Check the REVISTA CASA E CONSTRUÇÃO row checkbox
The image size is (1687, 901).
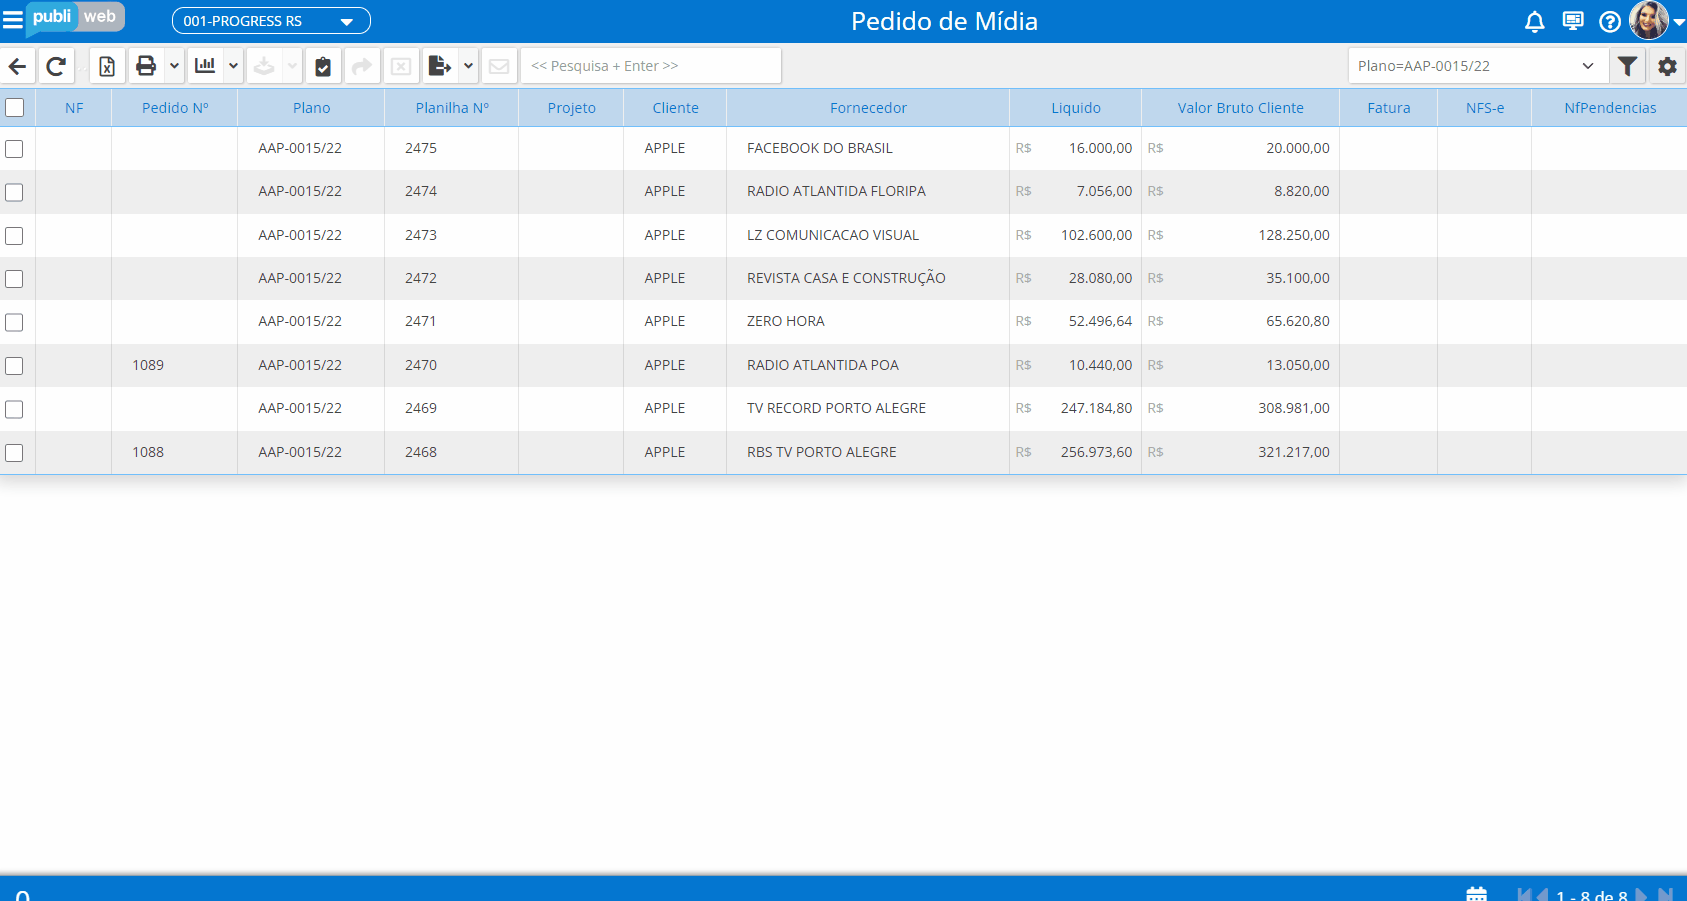point(14,279)
